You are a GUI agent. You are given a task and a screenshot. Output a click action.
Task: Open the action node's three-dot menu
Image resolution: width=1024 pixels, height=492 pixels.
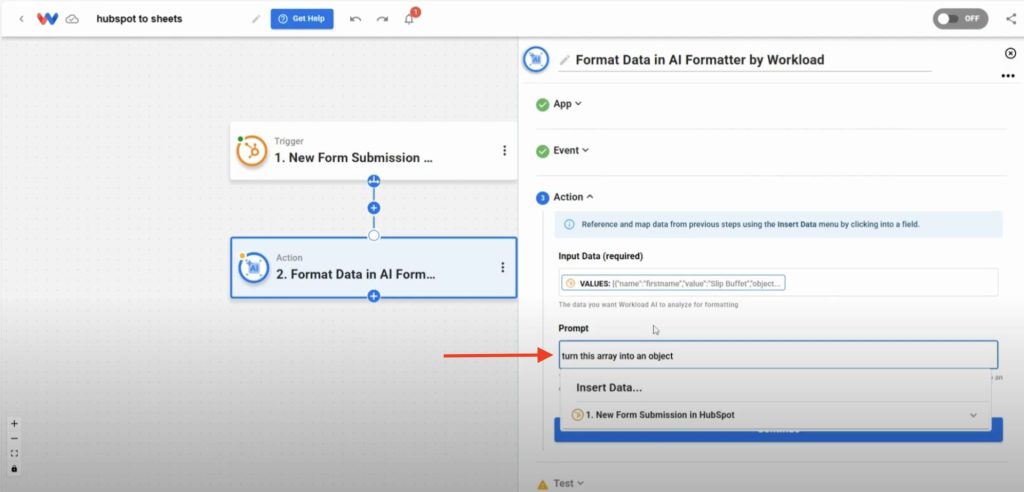502,267
